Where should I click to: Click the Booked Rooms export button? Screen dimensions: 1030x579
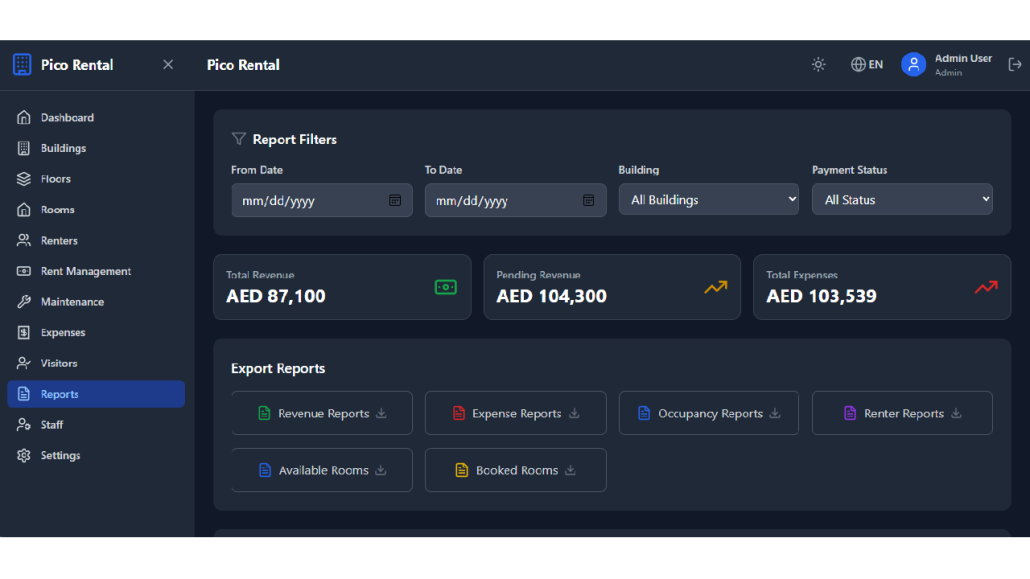[516, 470]
